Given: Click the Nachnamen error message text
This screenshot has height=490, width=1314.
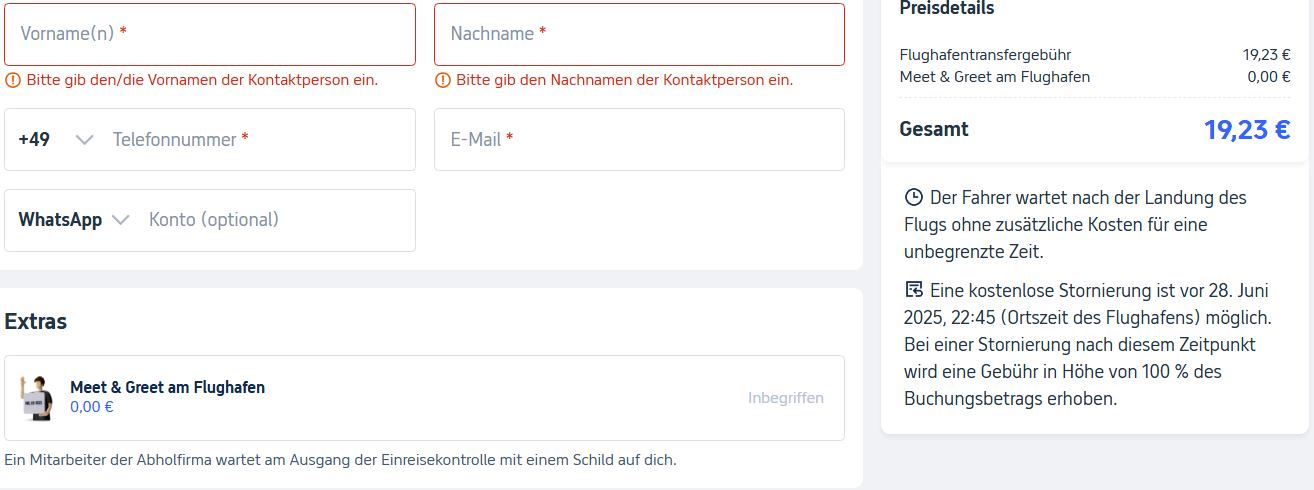Looking at the screenshot, I should tap(625, 80).
